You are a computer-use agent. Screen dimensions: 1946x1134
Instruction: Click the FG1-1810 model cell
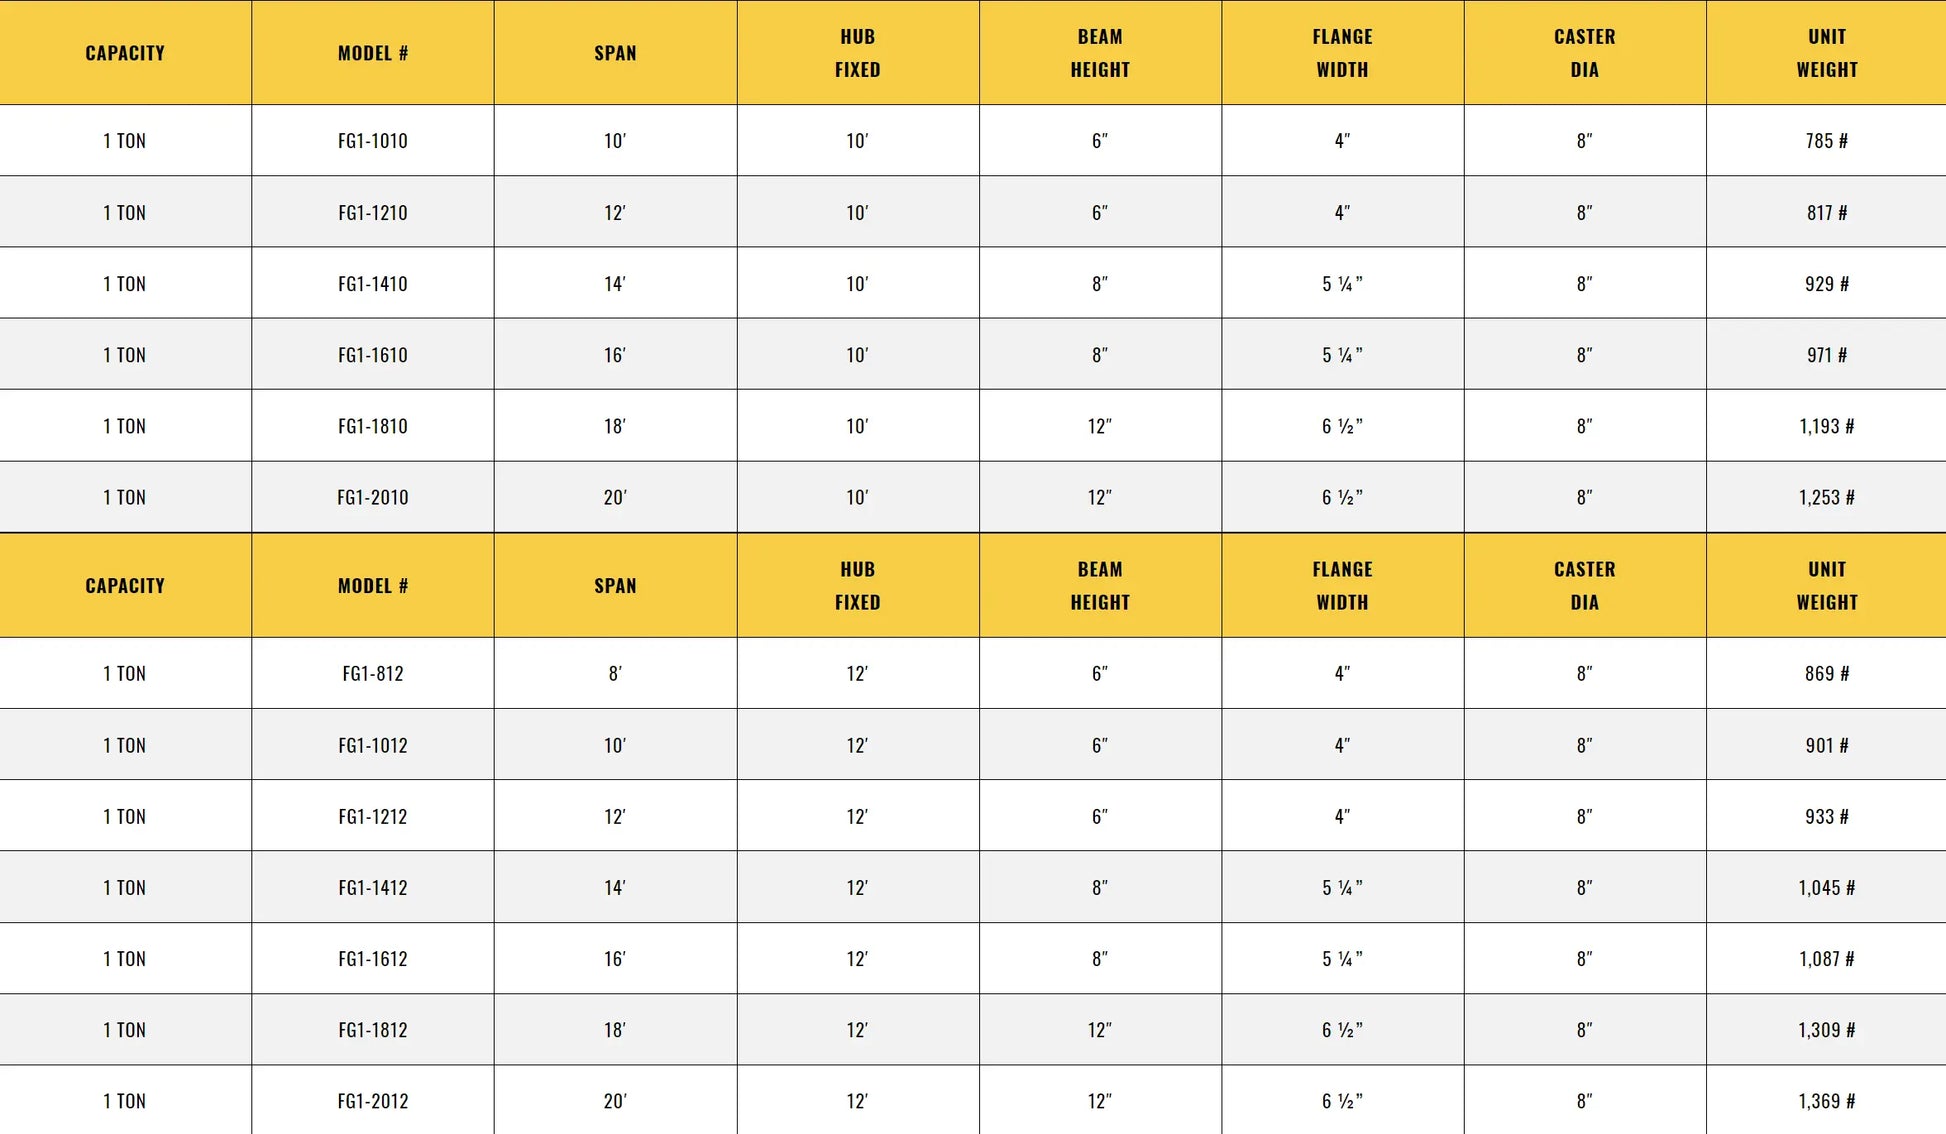pyautogui.click(x=373, y=426)
